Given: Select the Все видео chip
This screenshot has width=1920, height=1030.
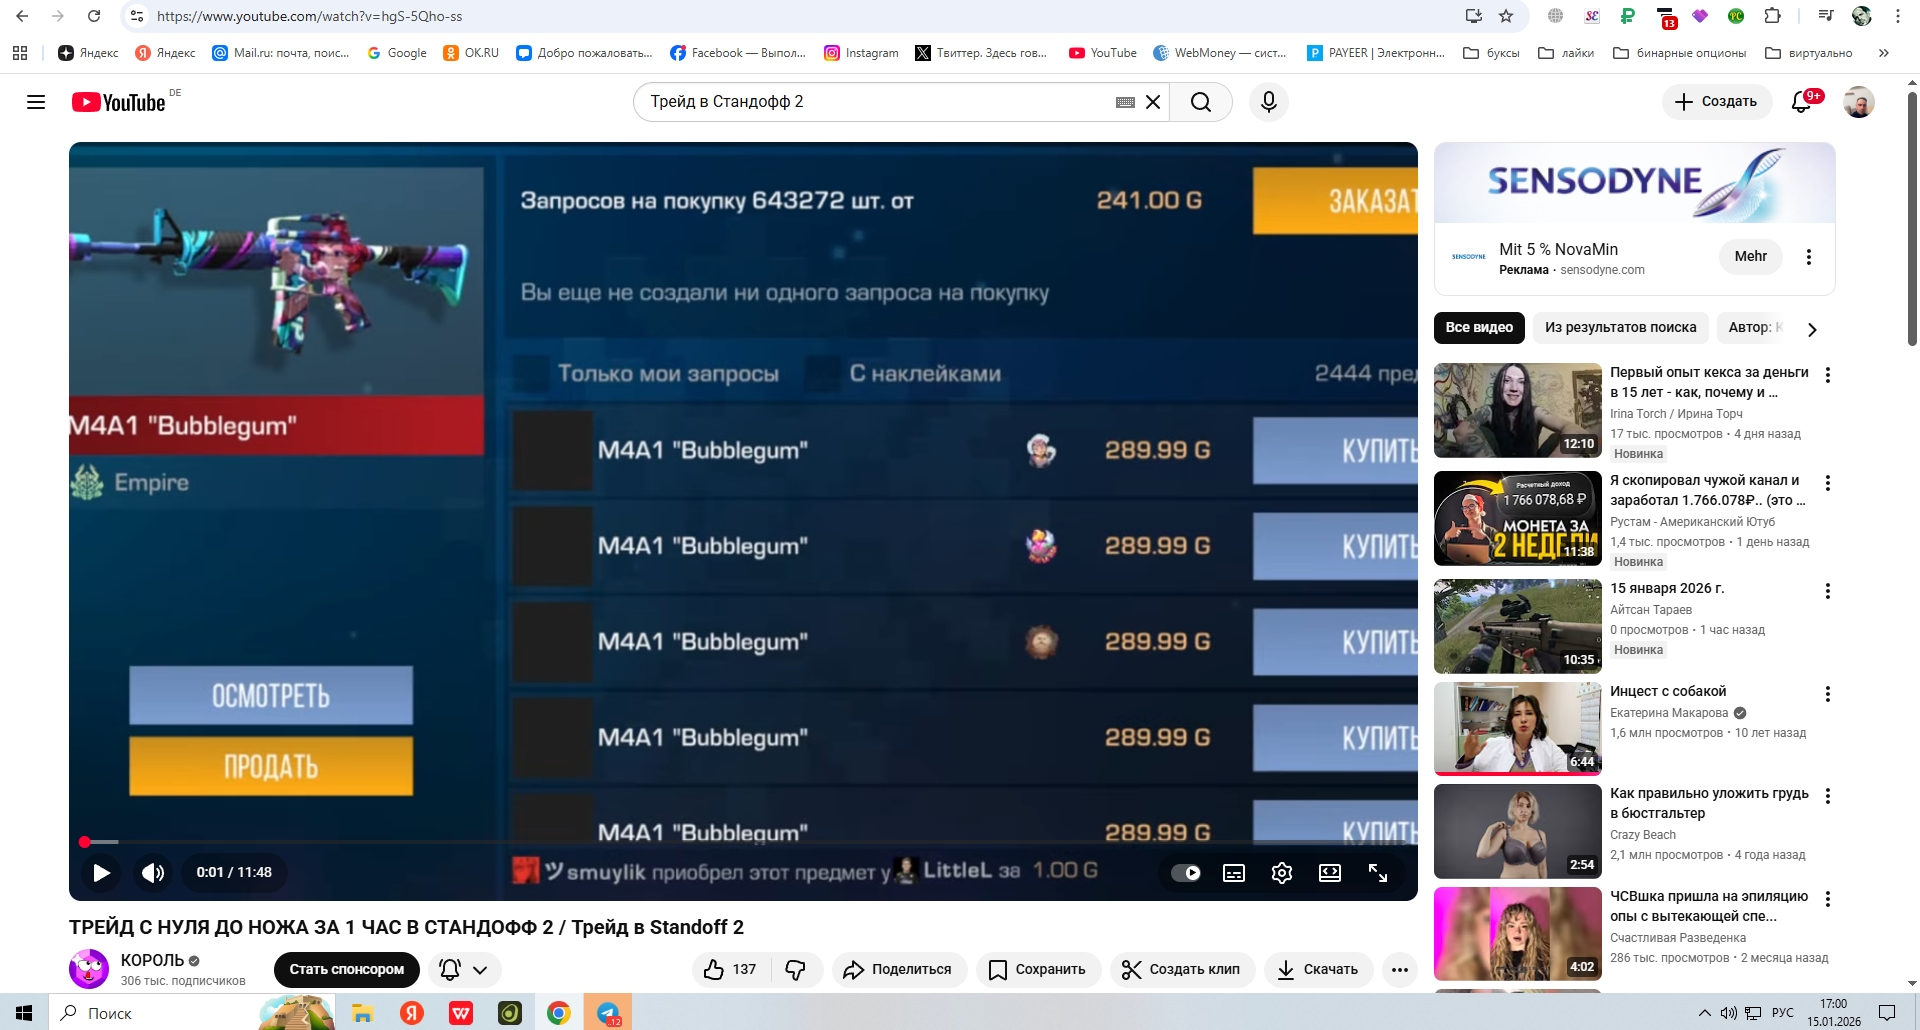Looking at the screenshot, I should pyautogui.click(x=1479, y=327).
